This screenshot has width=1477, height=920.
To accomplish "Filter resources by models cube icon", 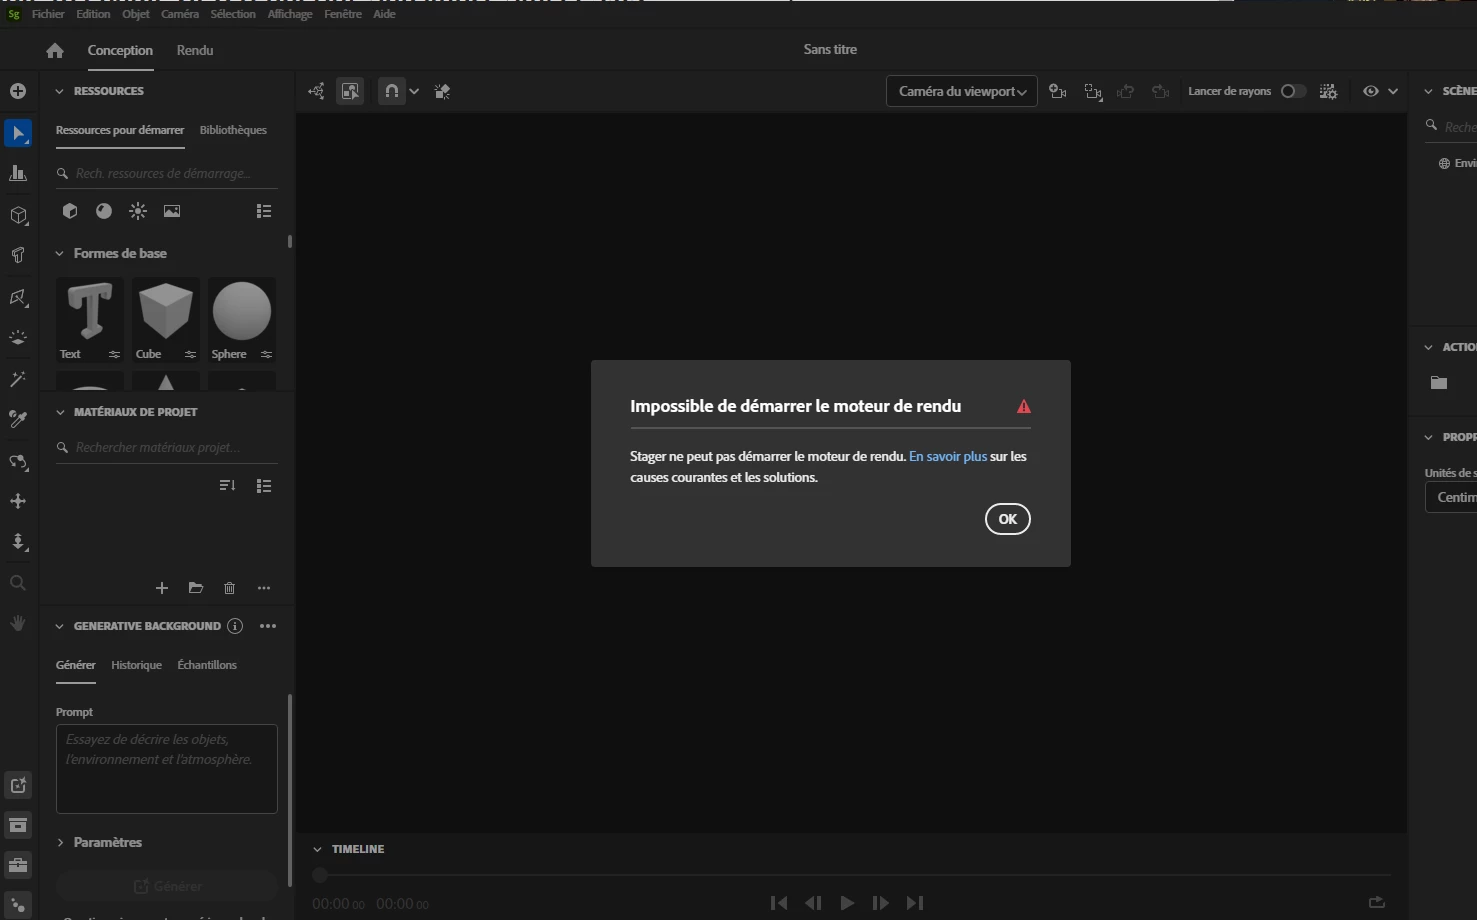I will click(x=70, y=211).
